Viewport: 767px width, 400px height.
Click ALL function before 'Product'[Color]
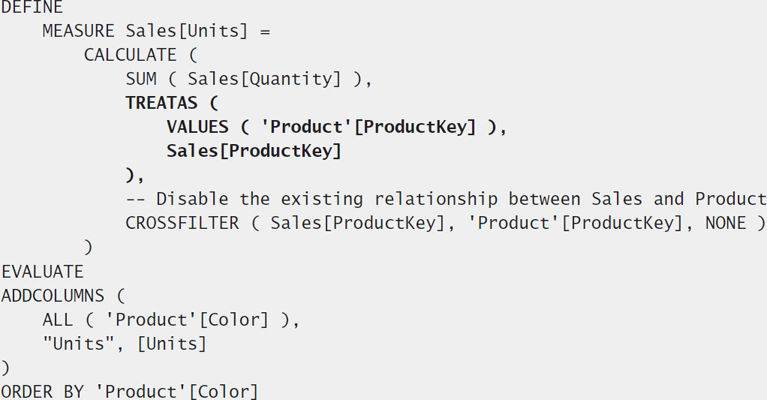tap(58, 319)
